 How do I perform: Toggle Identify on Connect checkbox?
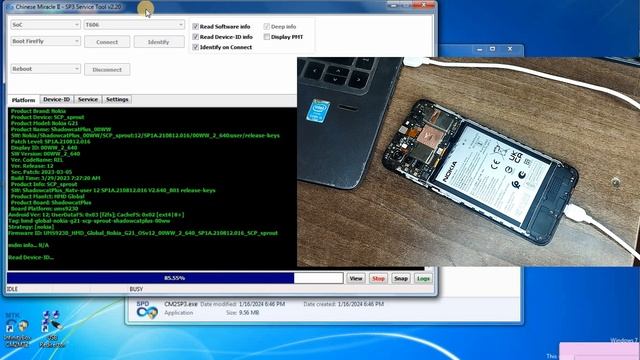coord(196,47)
